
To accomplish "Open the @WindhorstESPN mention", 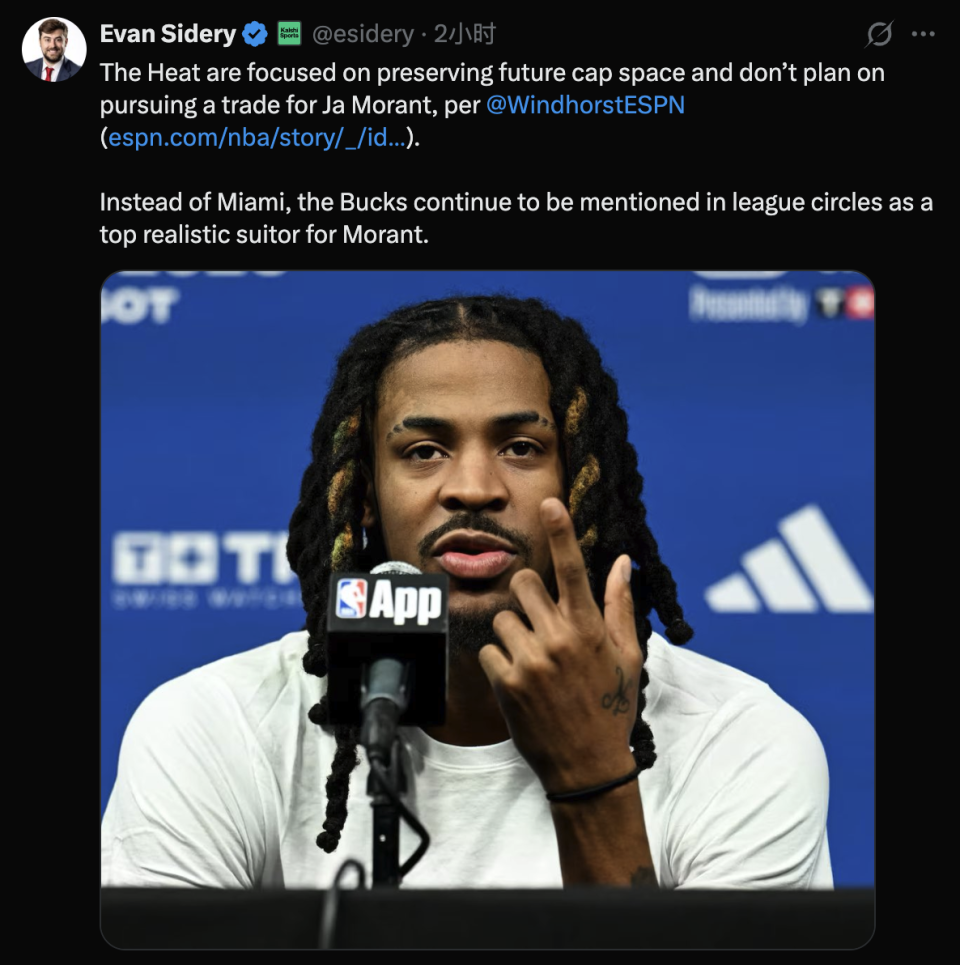I will click(x=585, y=105).
